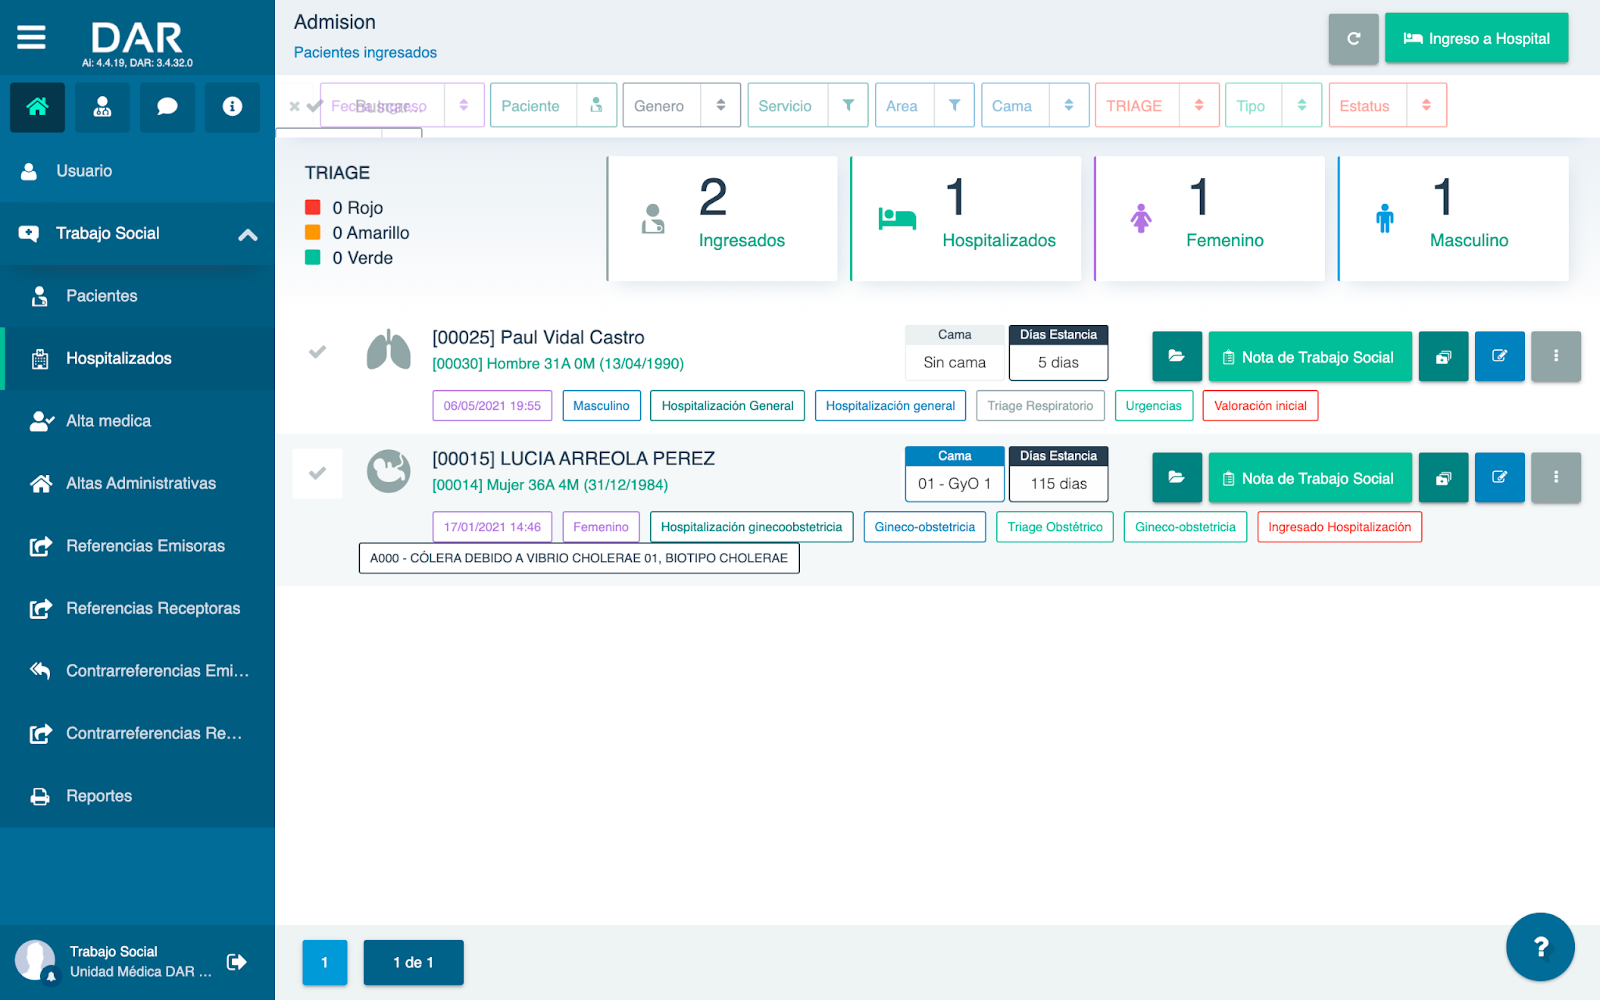Click Nota de Trabajo Social for Paul Vidal

pyautogui.click(x=1310, y=357)
